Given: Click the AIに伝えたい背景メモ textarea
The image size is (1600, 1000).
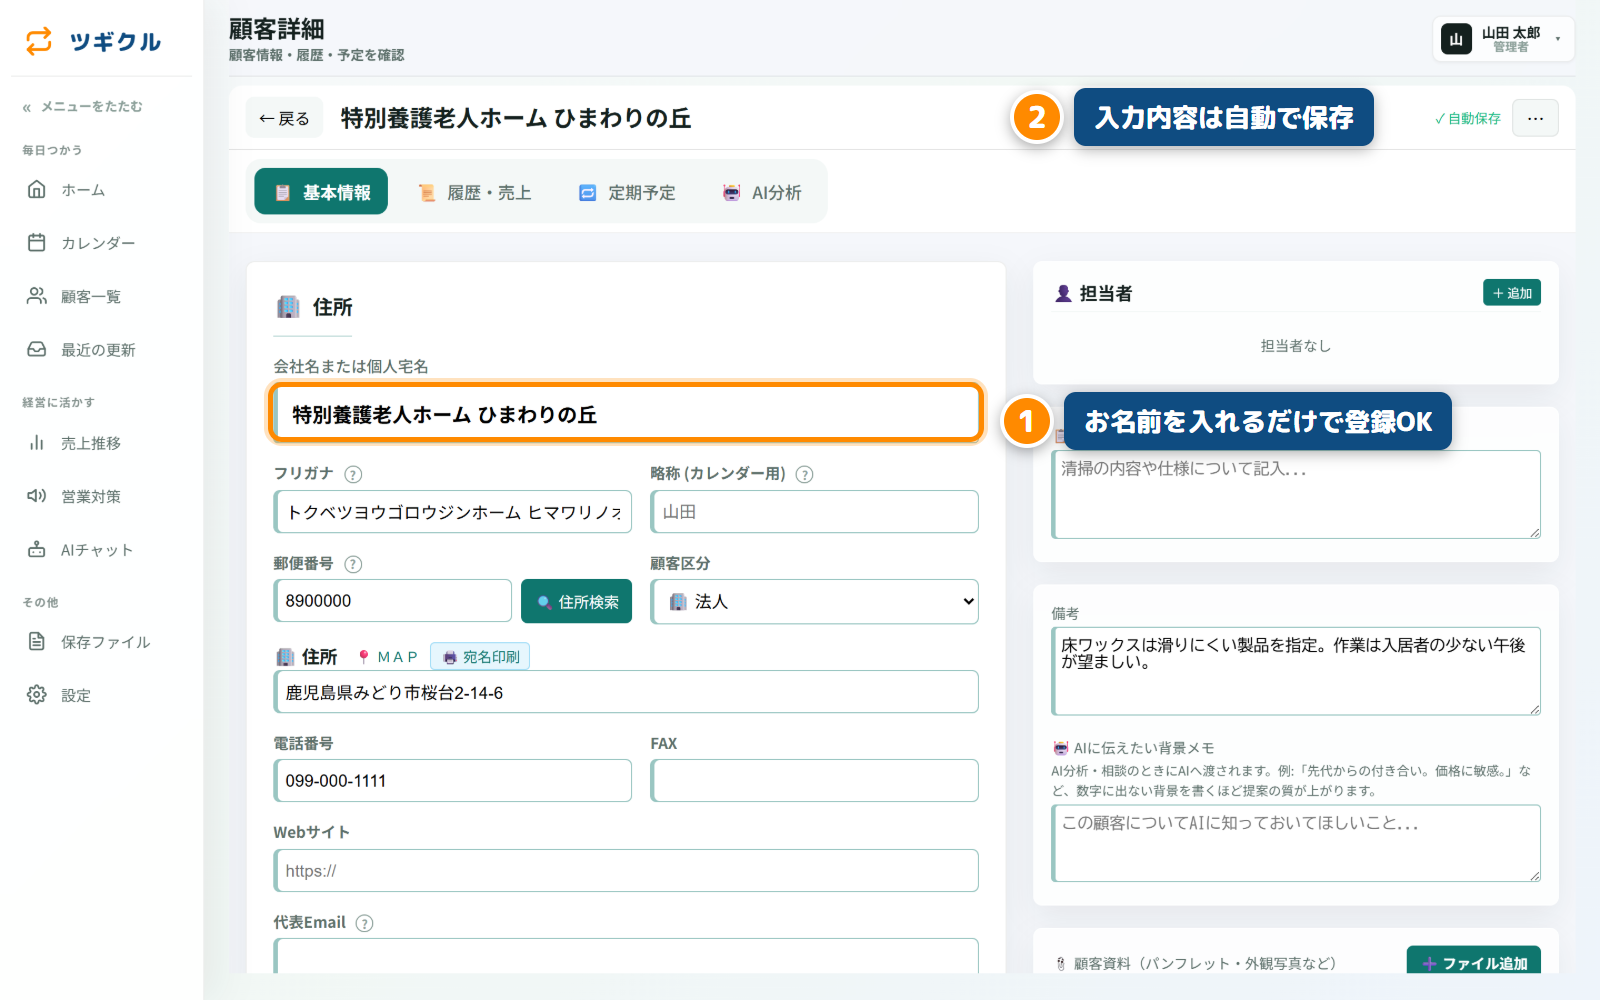Looking at the screenshot, I should pos(1296,843).
